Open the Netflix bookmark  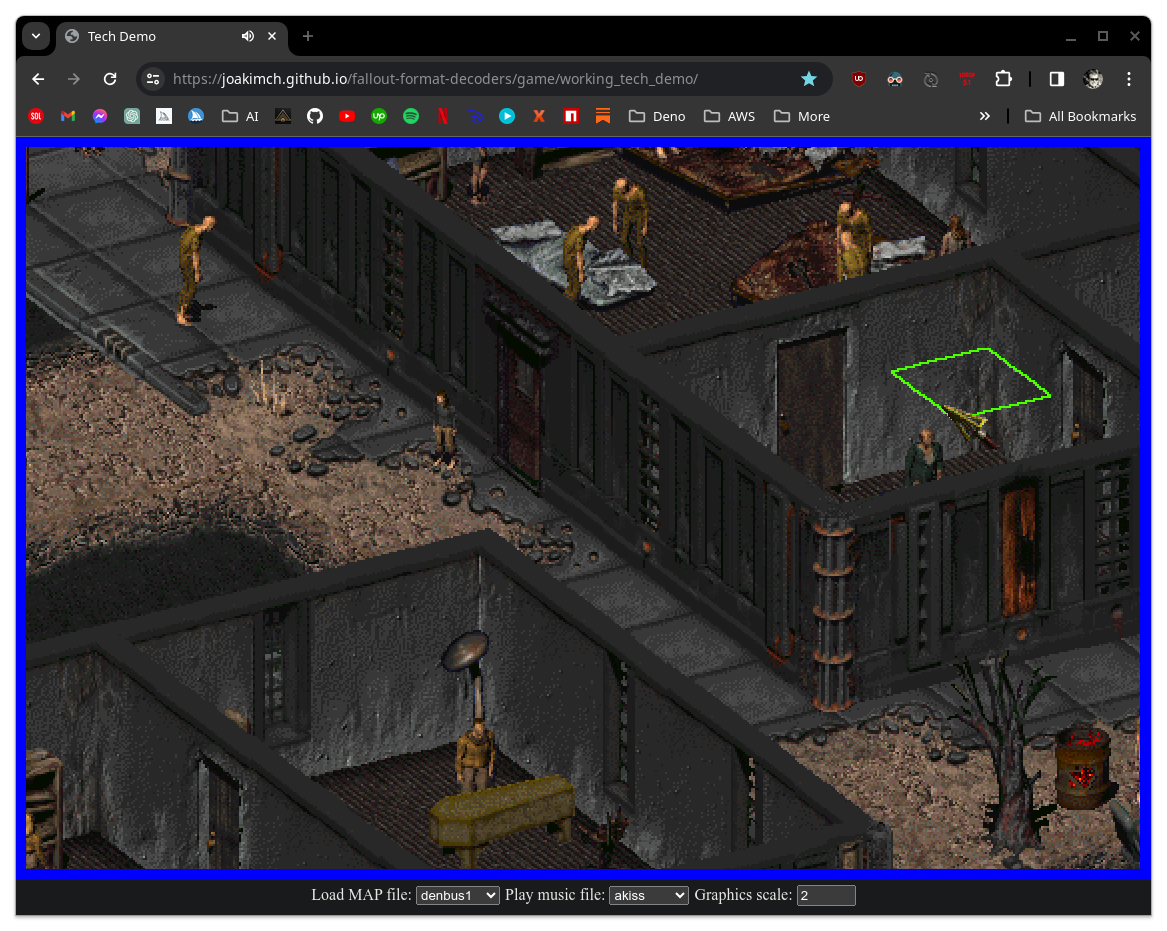[x=443, y=116]
